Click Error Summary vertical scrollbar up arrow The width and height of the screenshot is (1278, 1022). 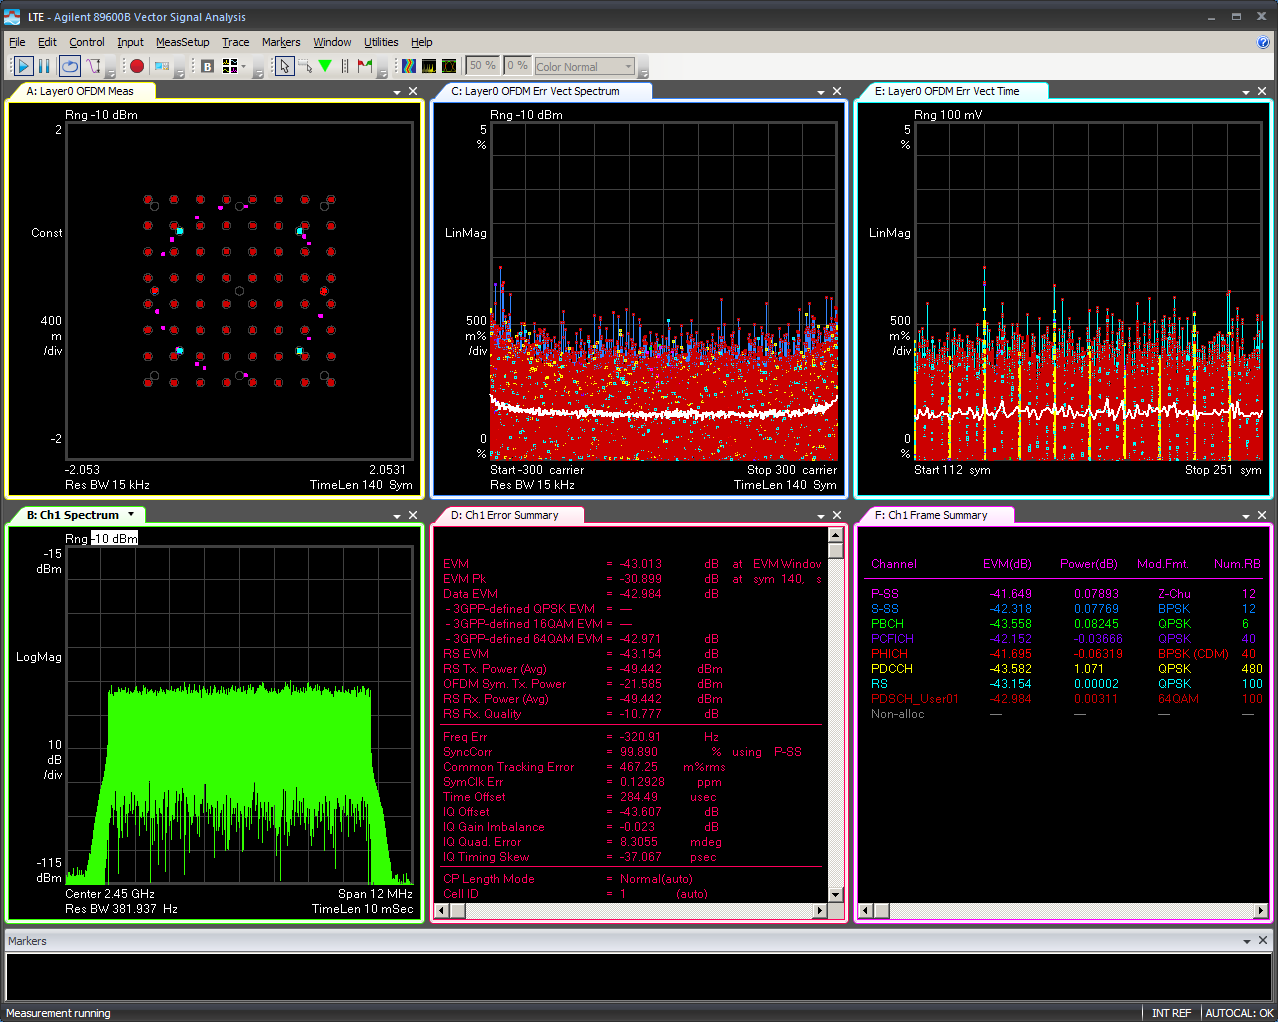pos(836,535)
